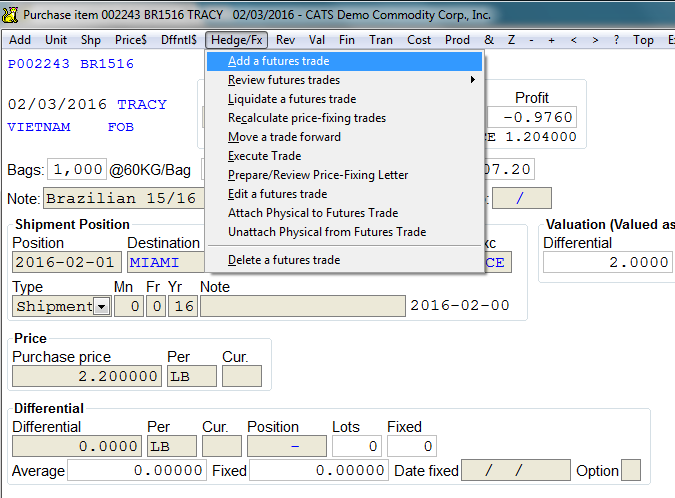This screenshot has width=675, height=498.
Task: Open the Val menu
Action: pyautogui.click(x=317, y=40)
